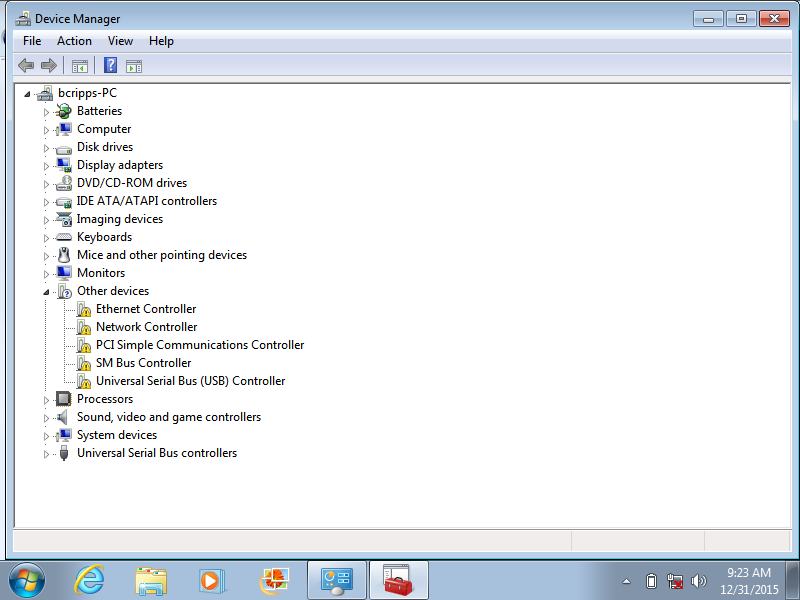Select 'Universal Serial Bus (USB) Controller' entry

(x=190, y=381)
